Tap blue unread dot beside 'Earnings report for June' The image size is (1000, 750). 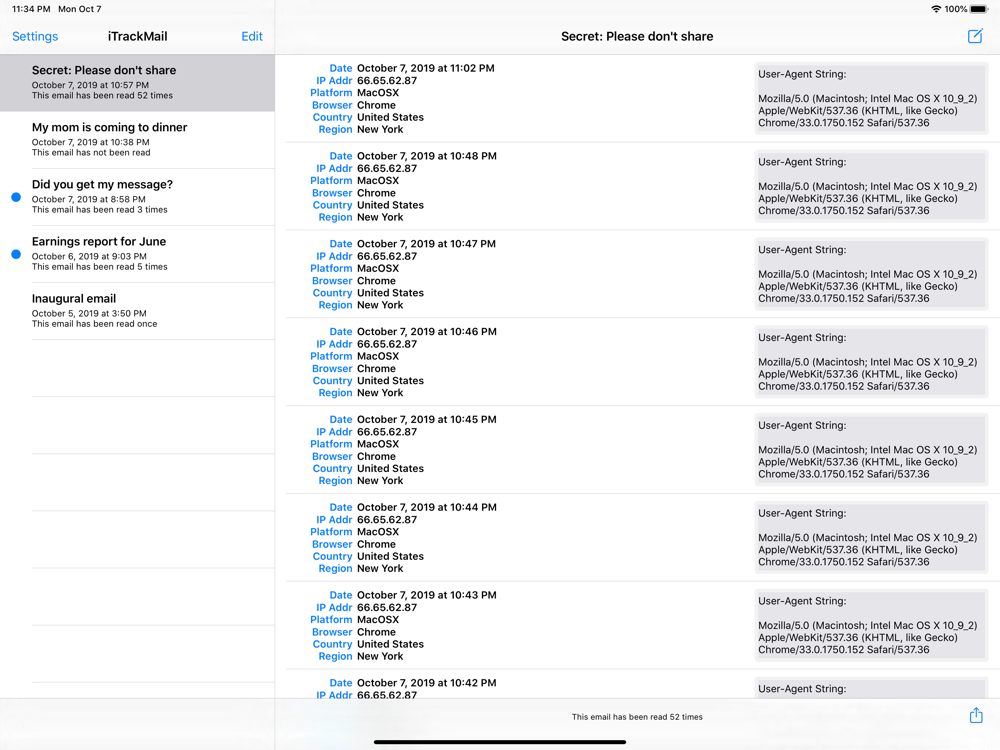point(16,254)
